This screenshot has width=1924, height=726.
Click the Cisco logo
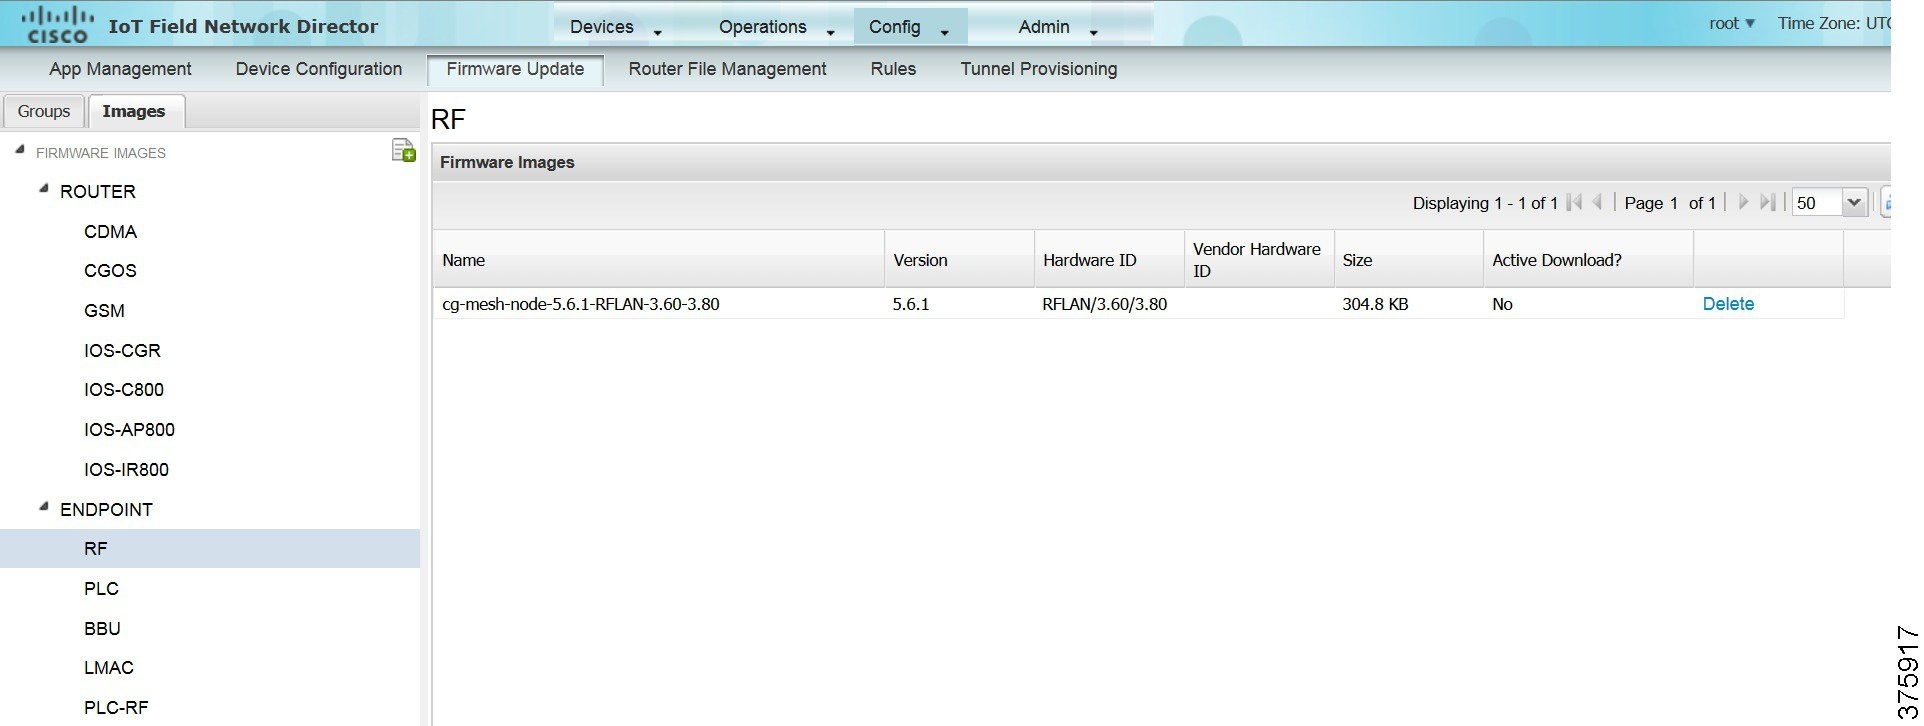pyautogui.click(x=57, y=25)
